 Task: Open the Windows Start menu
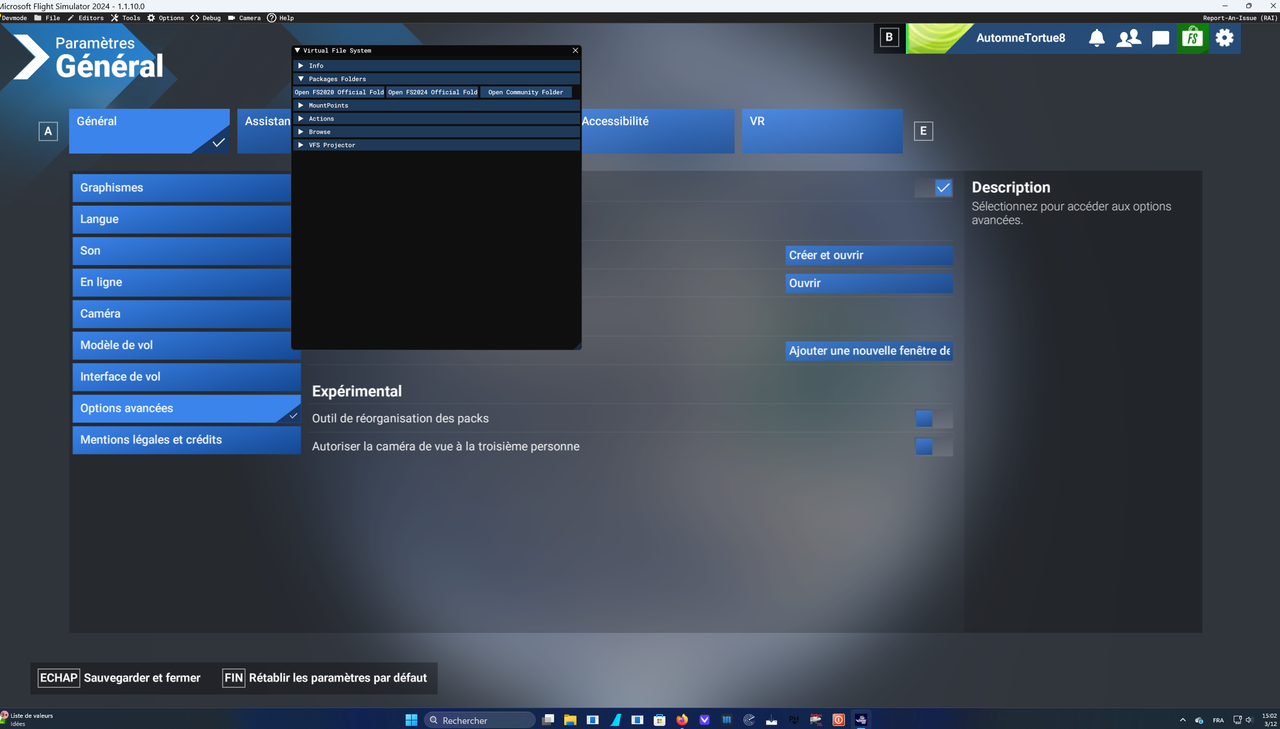(411, 719)
